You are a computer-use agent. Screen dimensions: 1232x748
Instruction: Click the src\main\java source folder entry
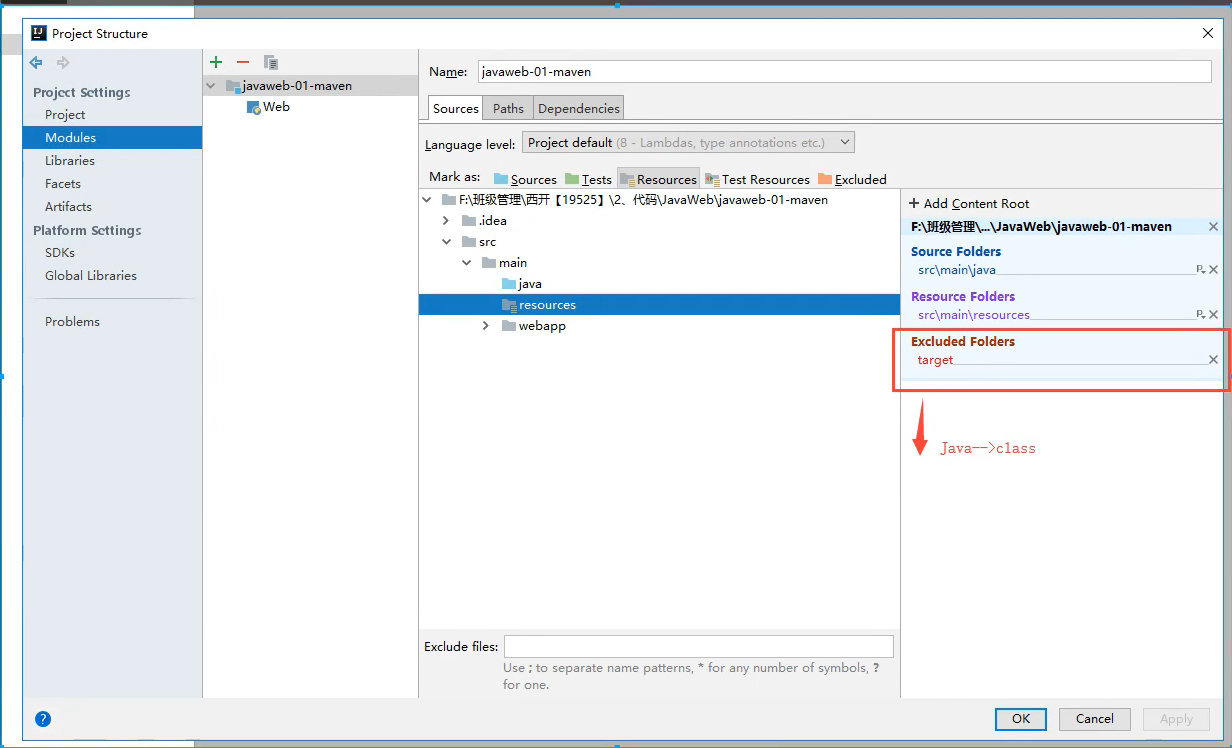[957, 270]
